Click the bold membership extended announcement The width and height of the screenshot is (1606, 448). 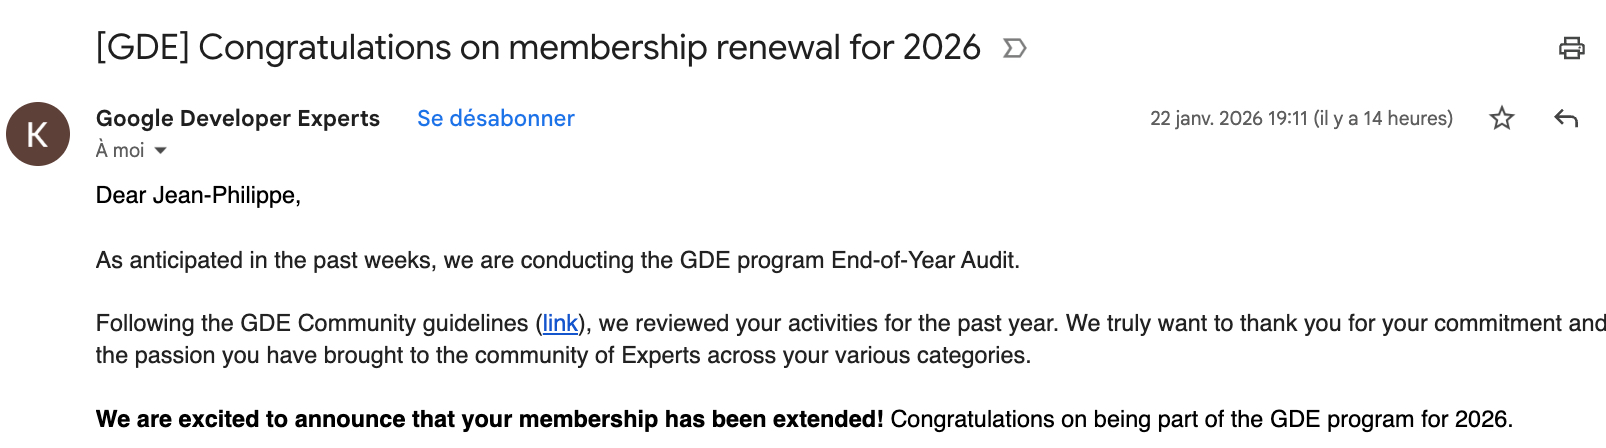coord(489,419)
